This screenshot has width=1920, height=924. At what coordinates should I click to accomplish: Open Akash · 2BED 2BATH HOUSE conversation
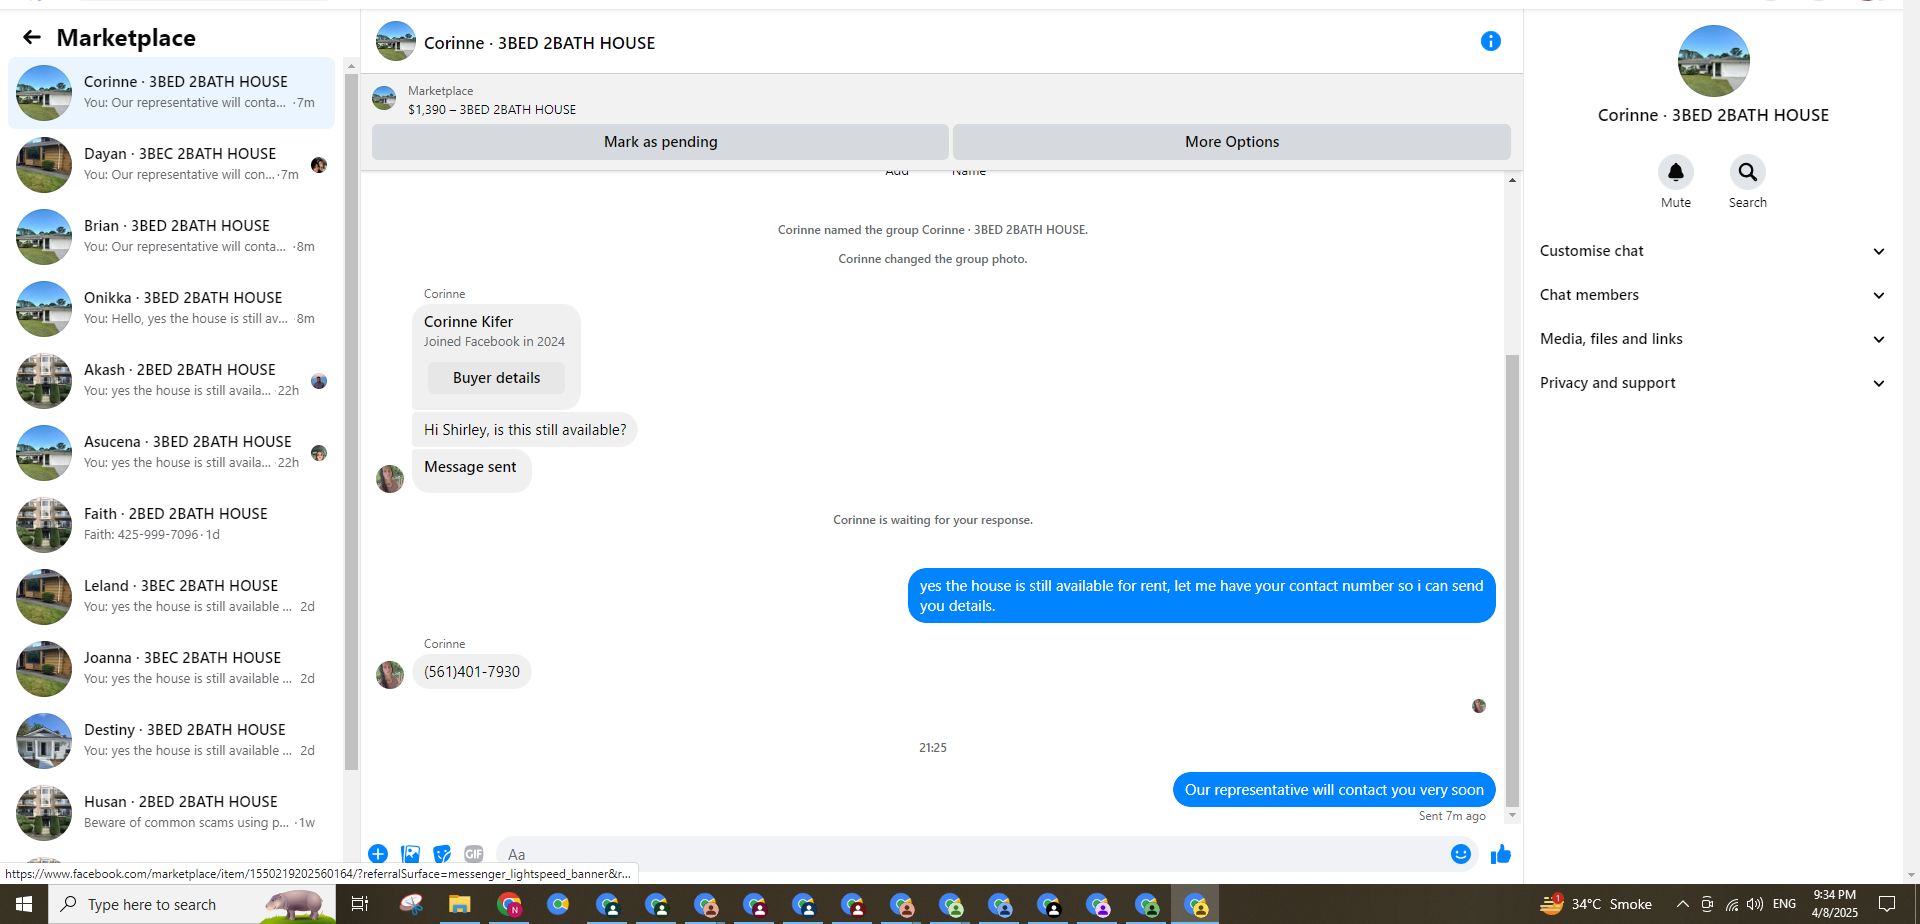click(172, 381)
